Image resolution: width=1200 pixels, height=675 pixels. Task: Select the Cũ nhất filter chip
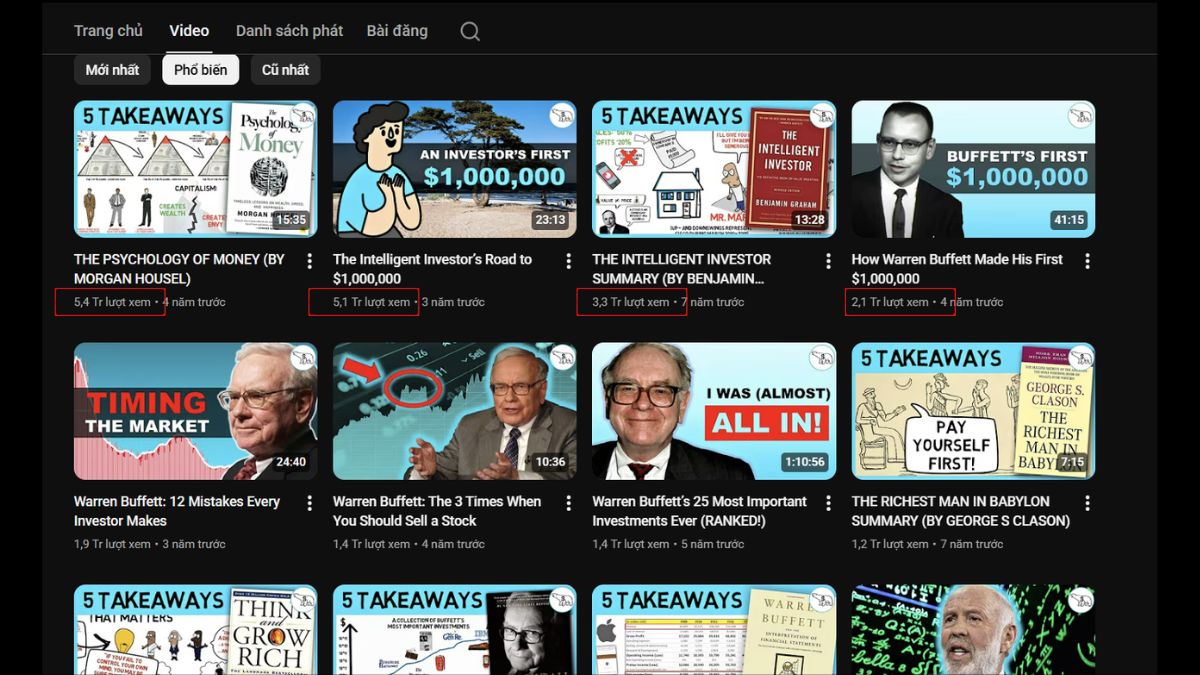[x=284, y=69]
